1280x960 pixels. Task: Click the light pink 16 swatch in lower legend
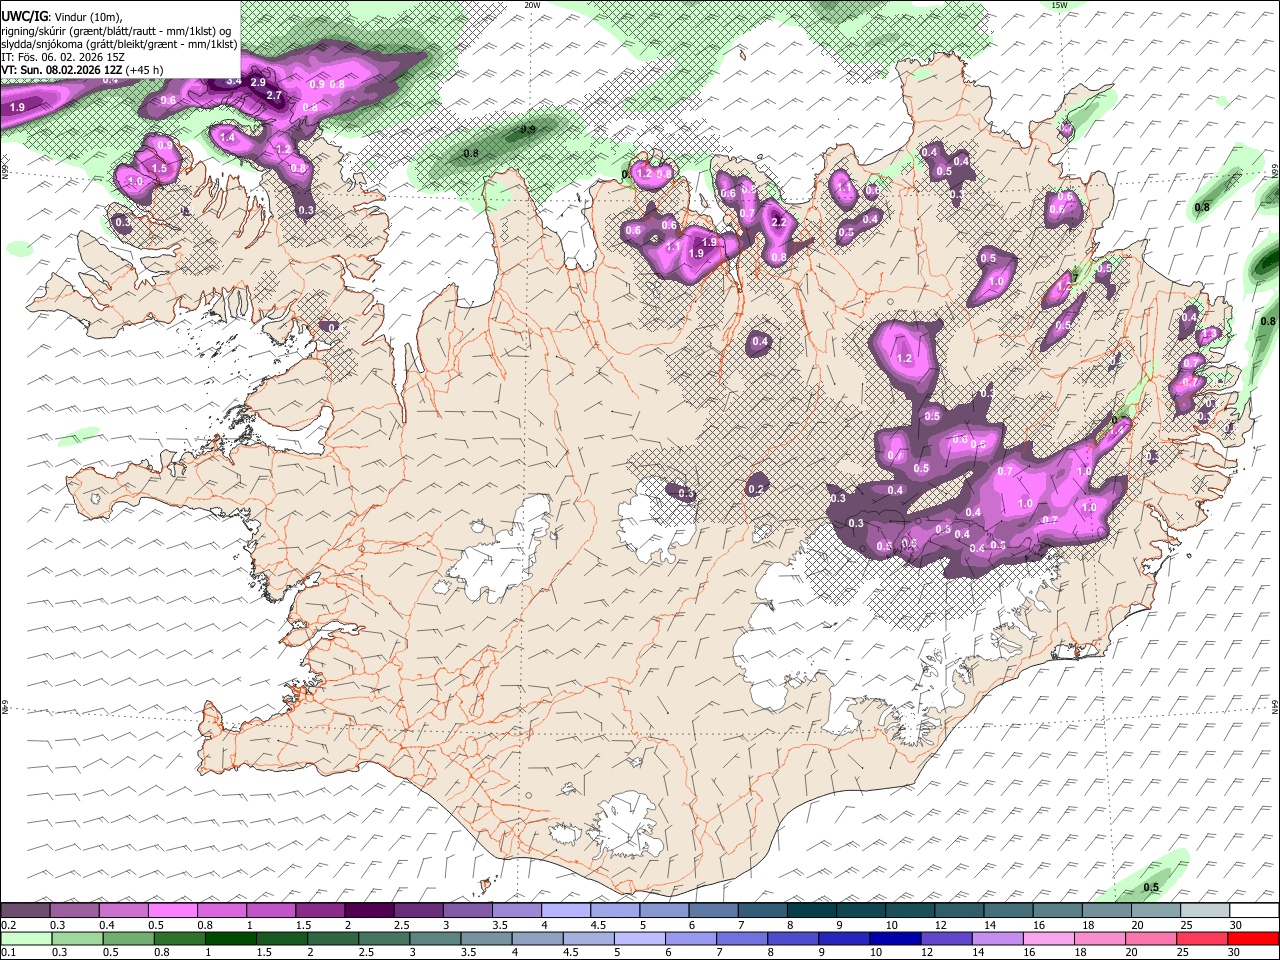1048,938
